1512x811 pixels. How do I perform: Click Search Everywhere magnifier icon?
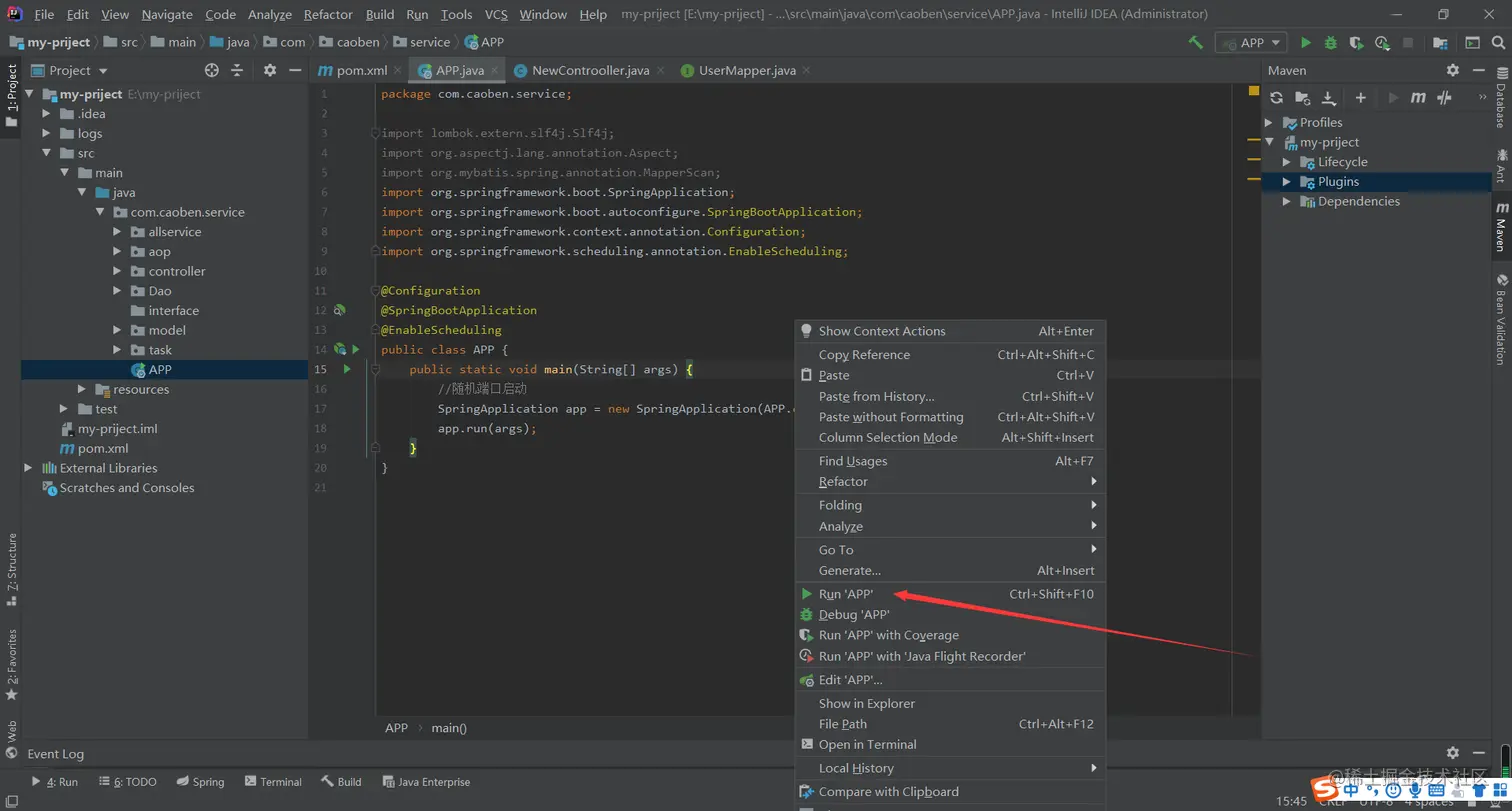[1500, 43]
